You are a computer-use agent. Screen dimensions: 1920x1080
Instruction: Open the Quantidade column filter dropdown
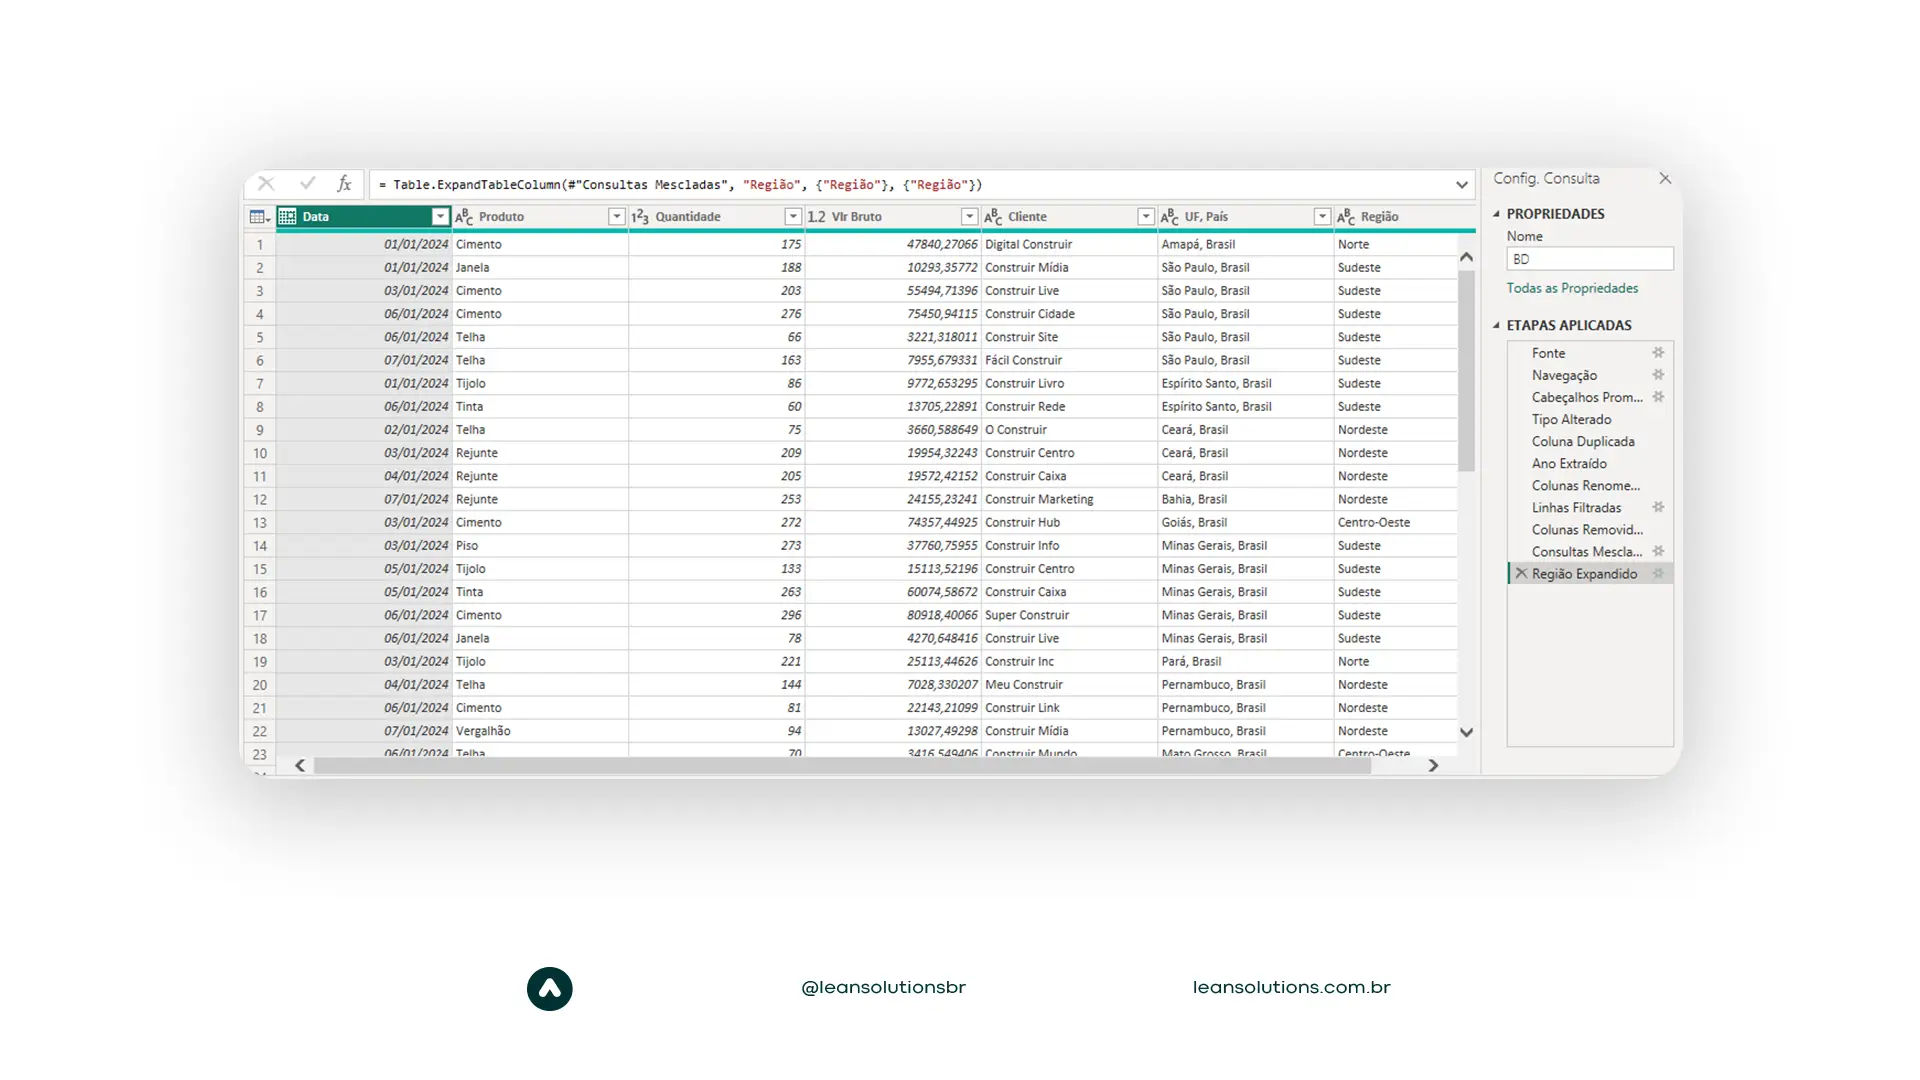click(x=793, y=217)
